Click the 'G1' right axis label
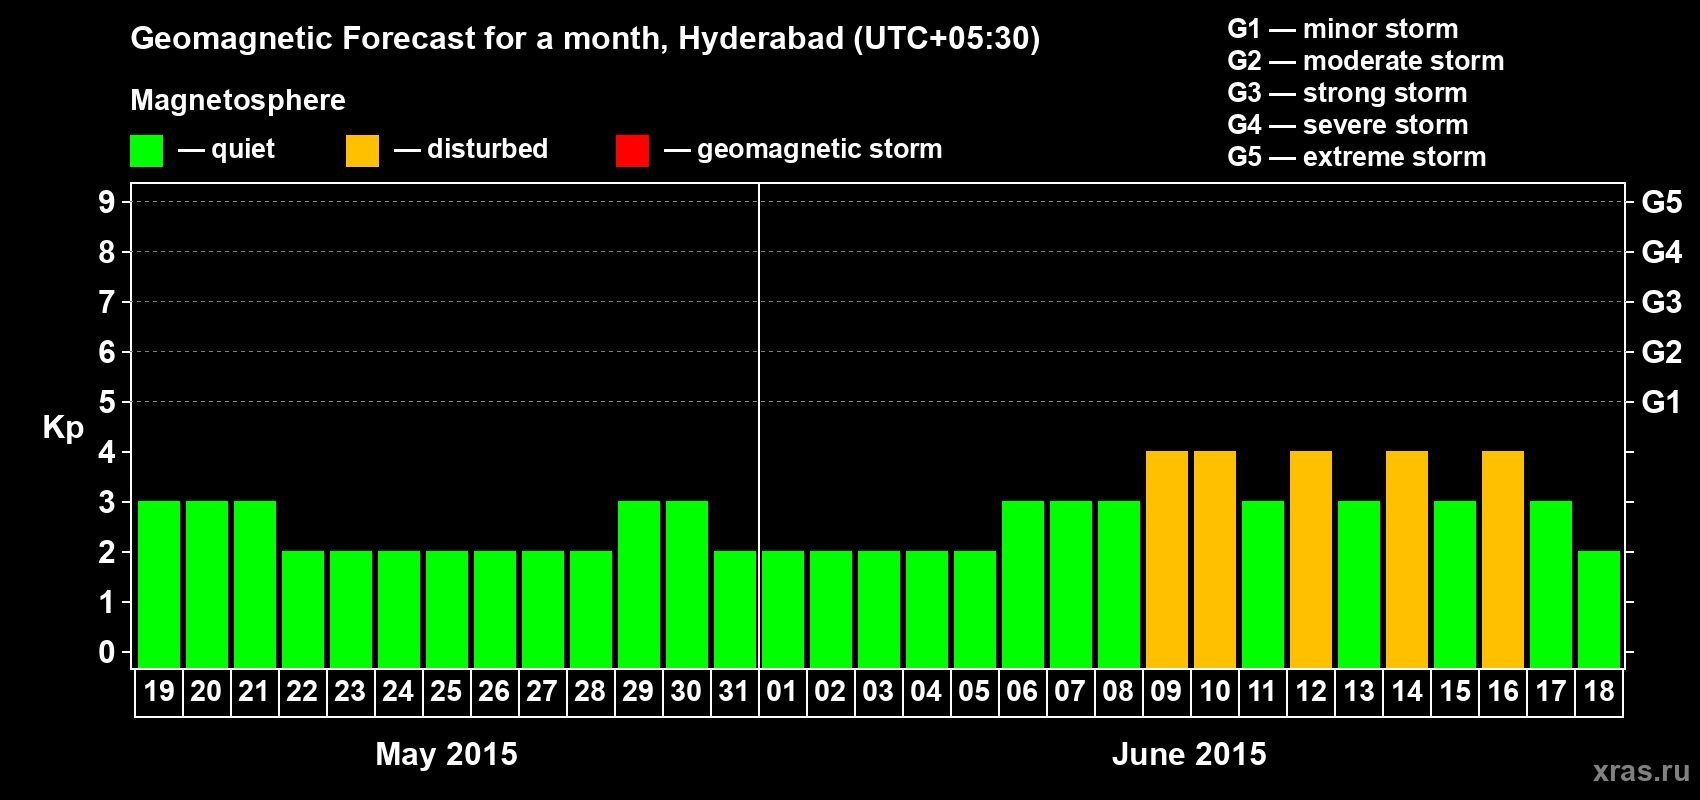This screenshot has width=1700, height=800. pyautogui.click(x=1662, y=402)
